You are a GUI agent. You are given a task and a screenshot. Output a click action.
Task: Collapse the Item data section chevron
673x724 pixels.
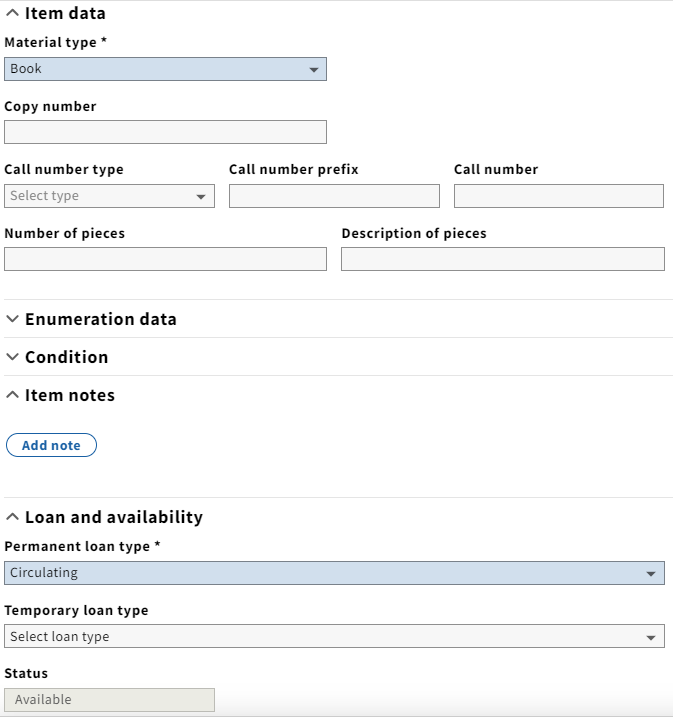[x=12, y=13]
